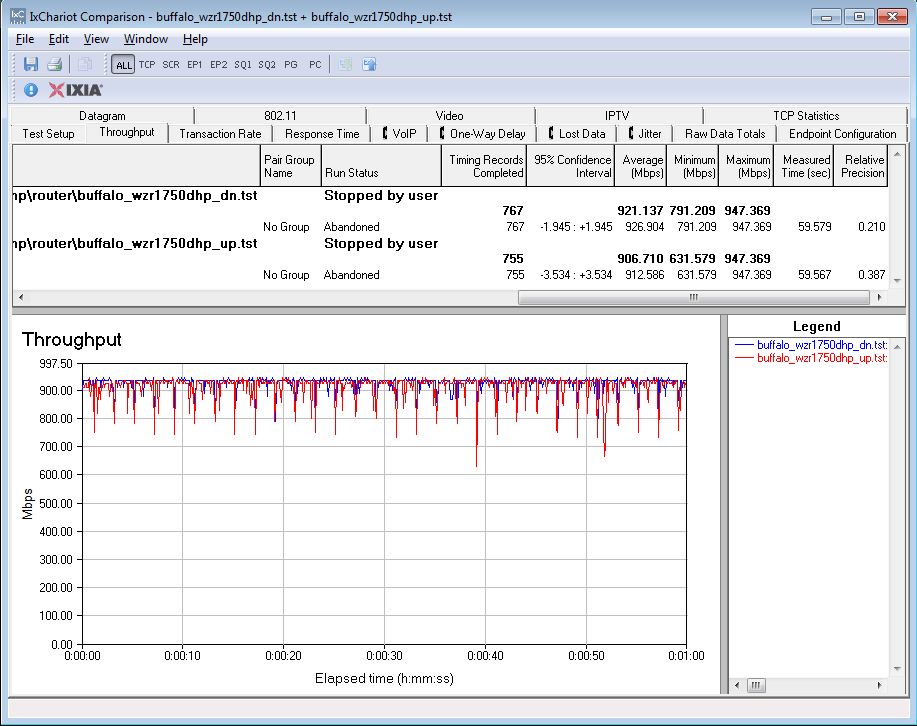Open the Edit menu
Viewport: 917px width, 726px height.
(x=58, y=39)
